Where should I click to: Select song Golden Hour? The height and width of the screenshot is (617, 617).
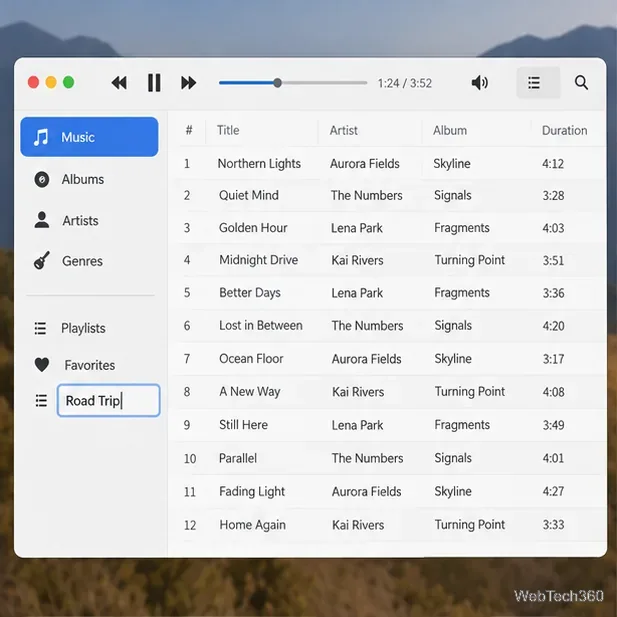(x=253, y=228)
